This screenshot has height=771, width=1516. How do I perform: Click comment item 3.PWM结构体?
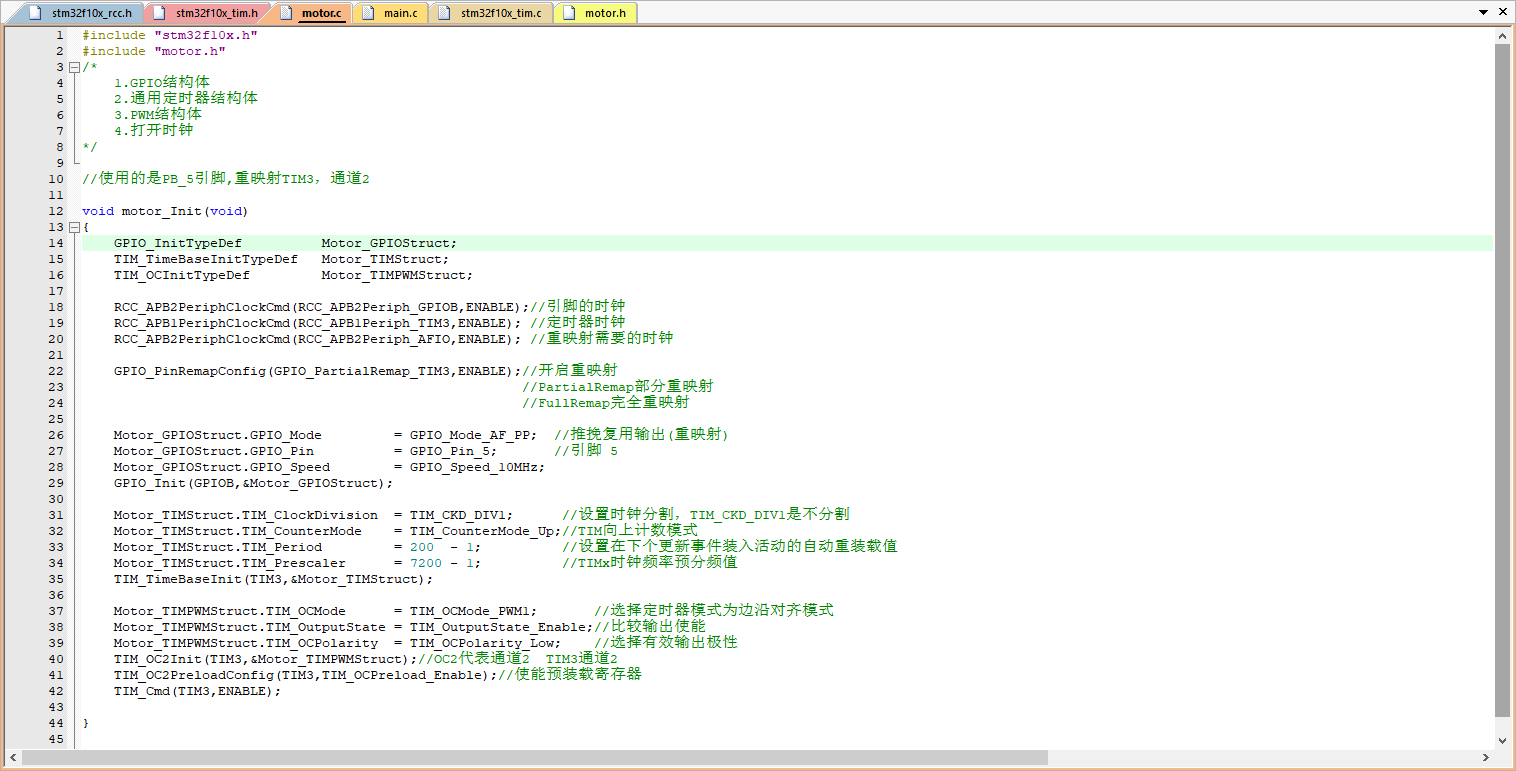[157, 115]
